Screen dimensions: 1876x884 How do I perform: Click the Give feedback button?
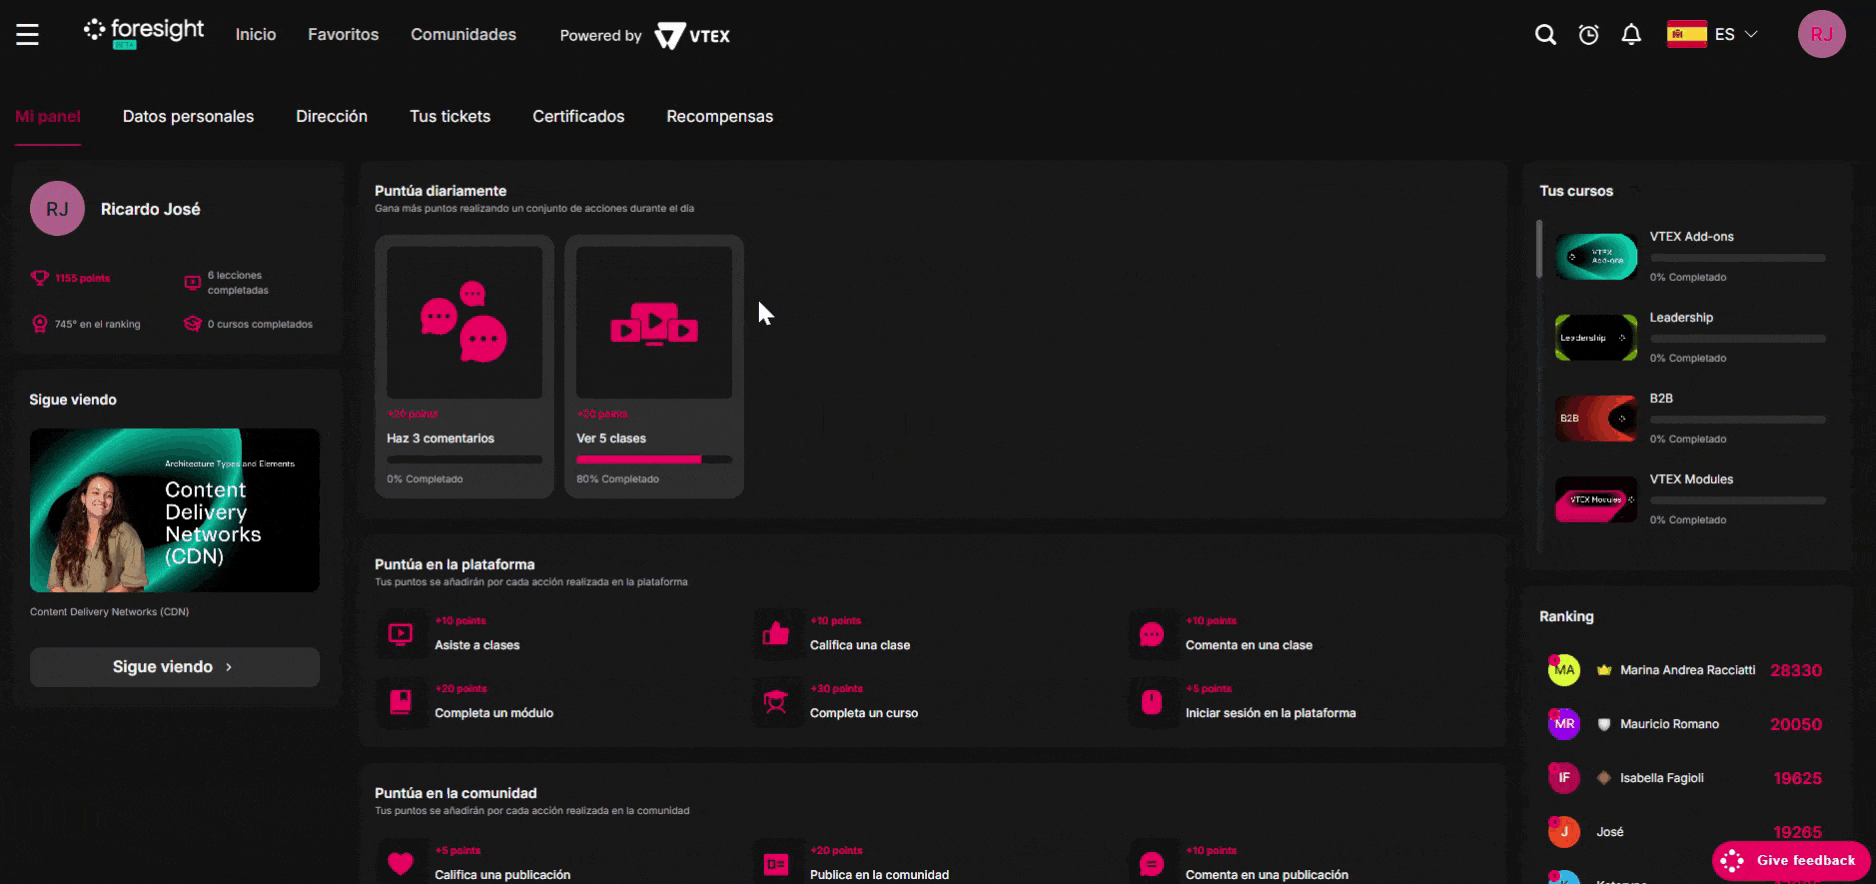pos(1791,860)
